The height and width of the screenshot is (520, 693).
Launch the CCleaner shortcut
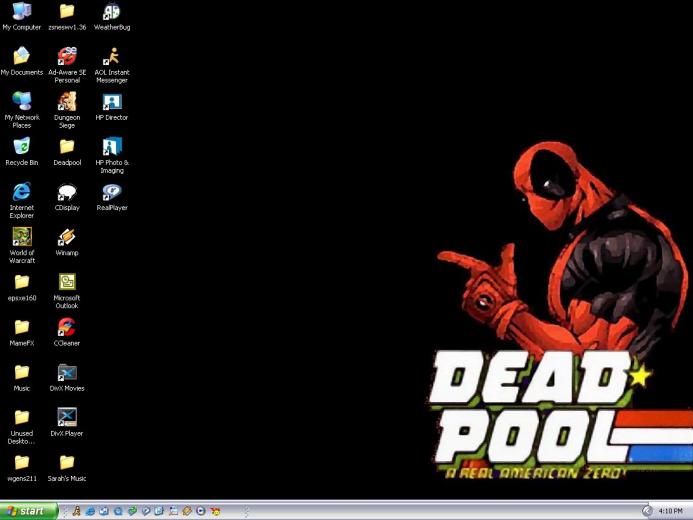coord(67,332)
